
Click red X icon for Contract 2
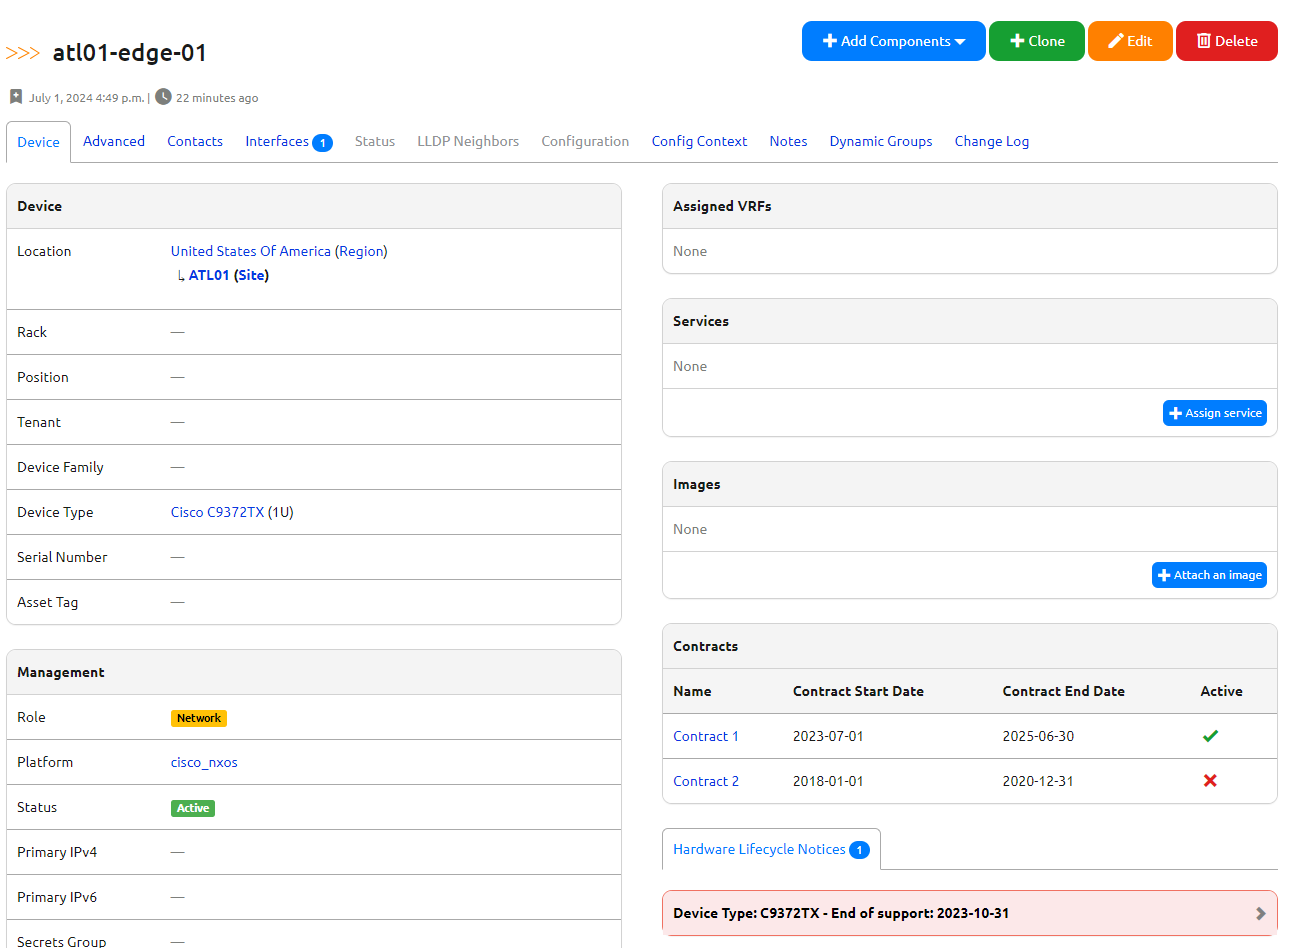pos(1210,781)
